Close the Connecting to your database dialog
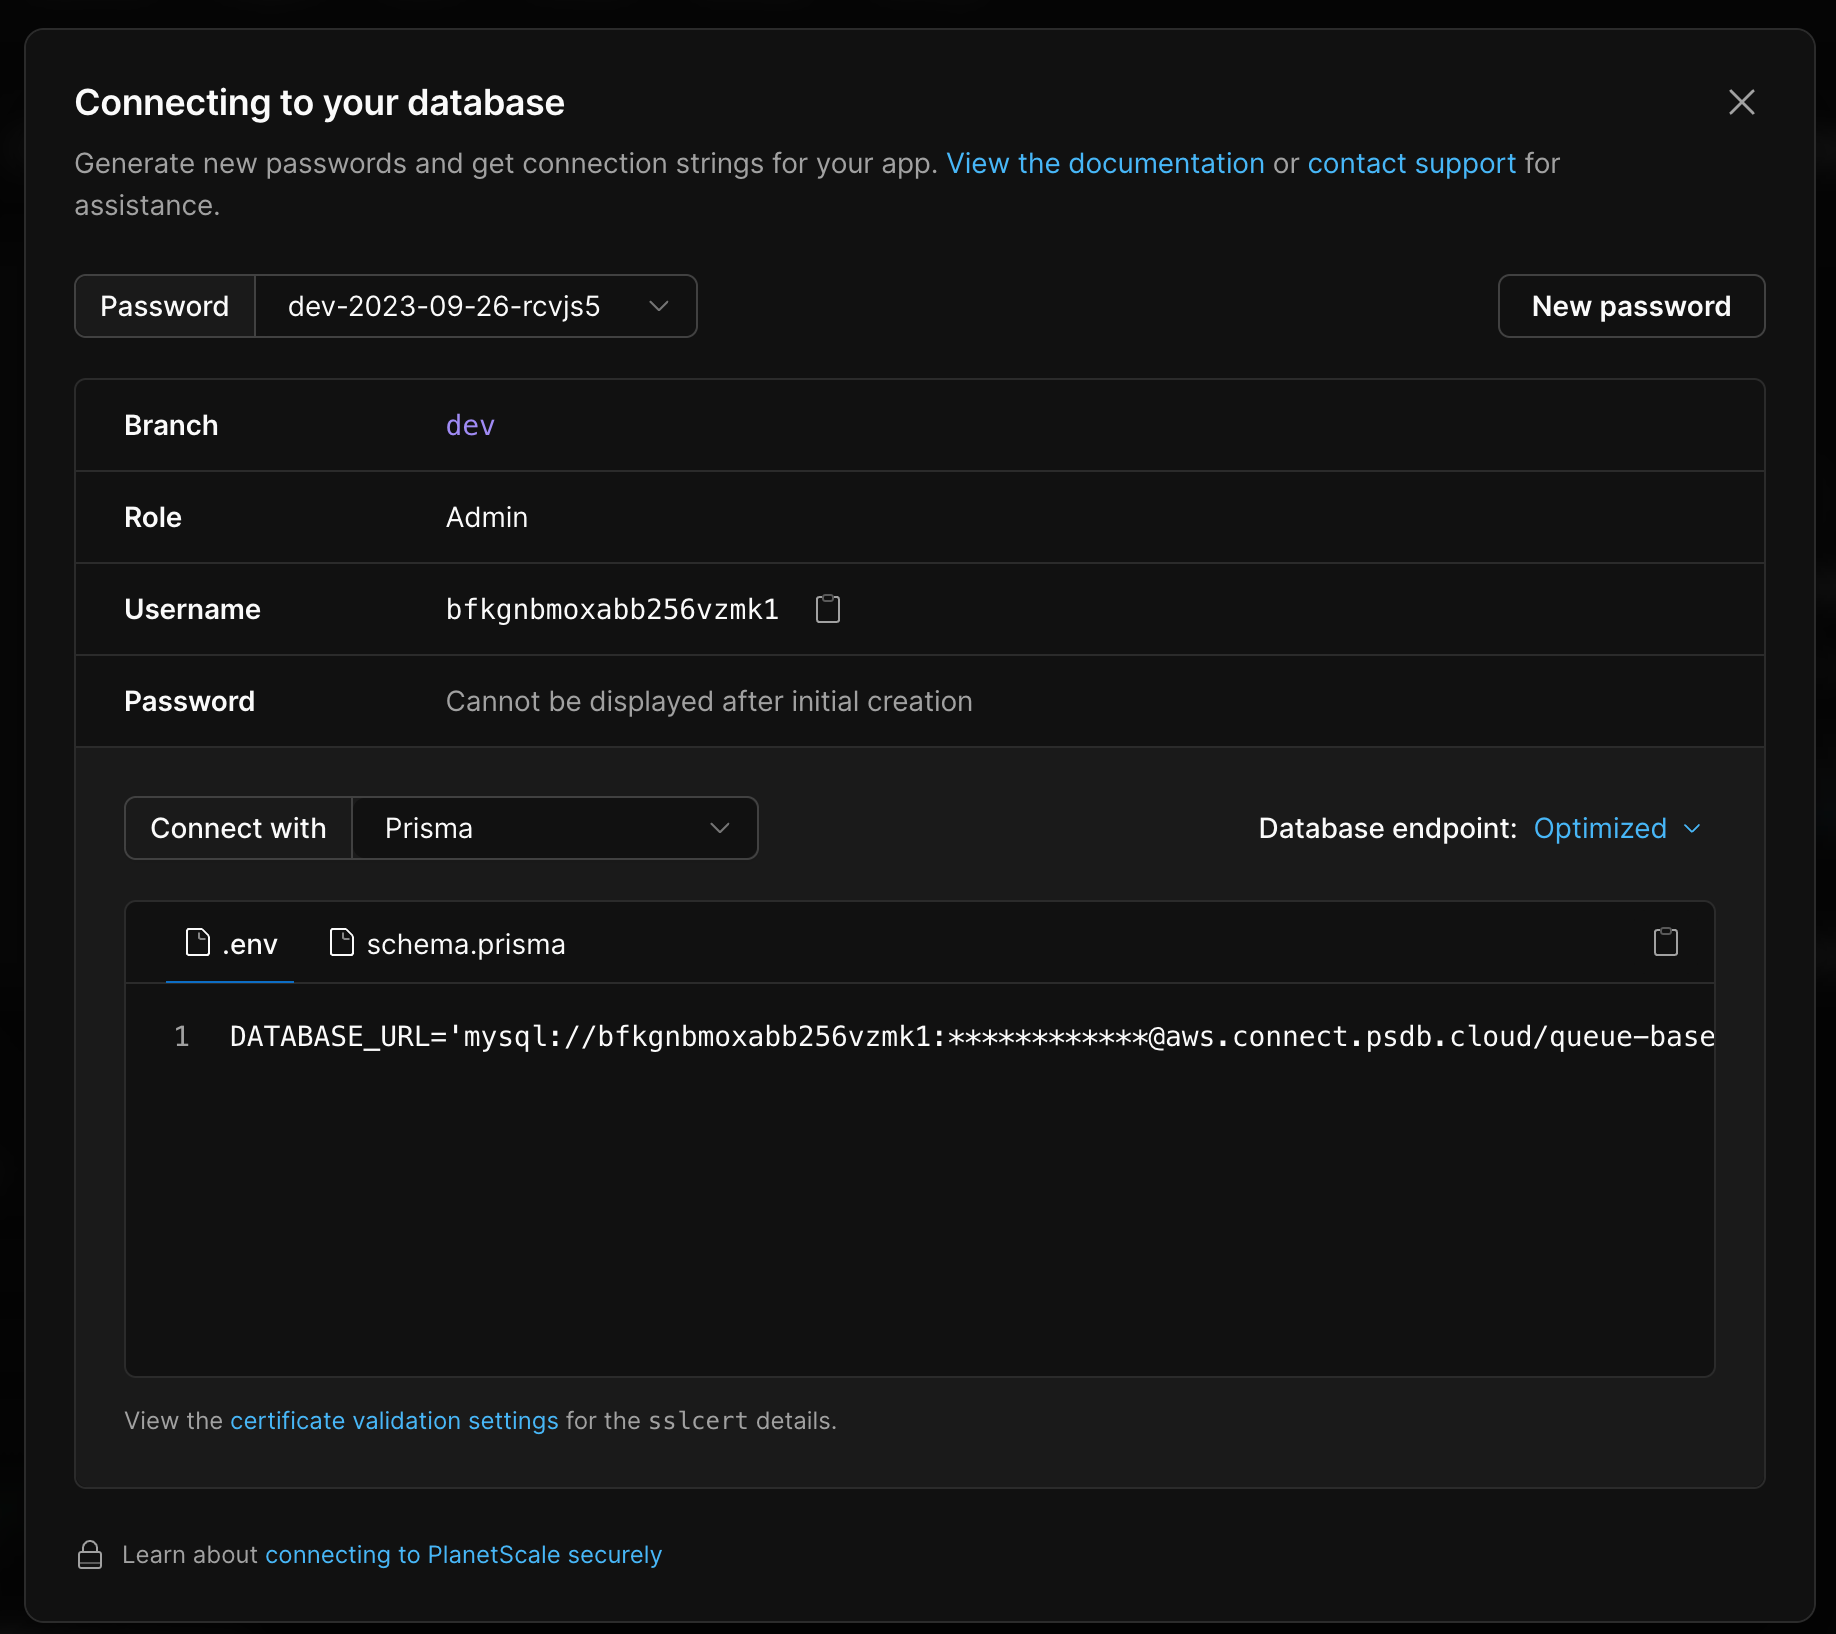The width and height of the screenshot is (1836, 1634). tap(1742, 102)
